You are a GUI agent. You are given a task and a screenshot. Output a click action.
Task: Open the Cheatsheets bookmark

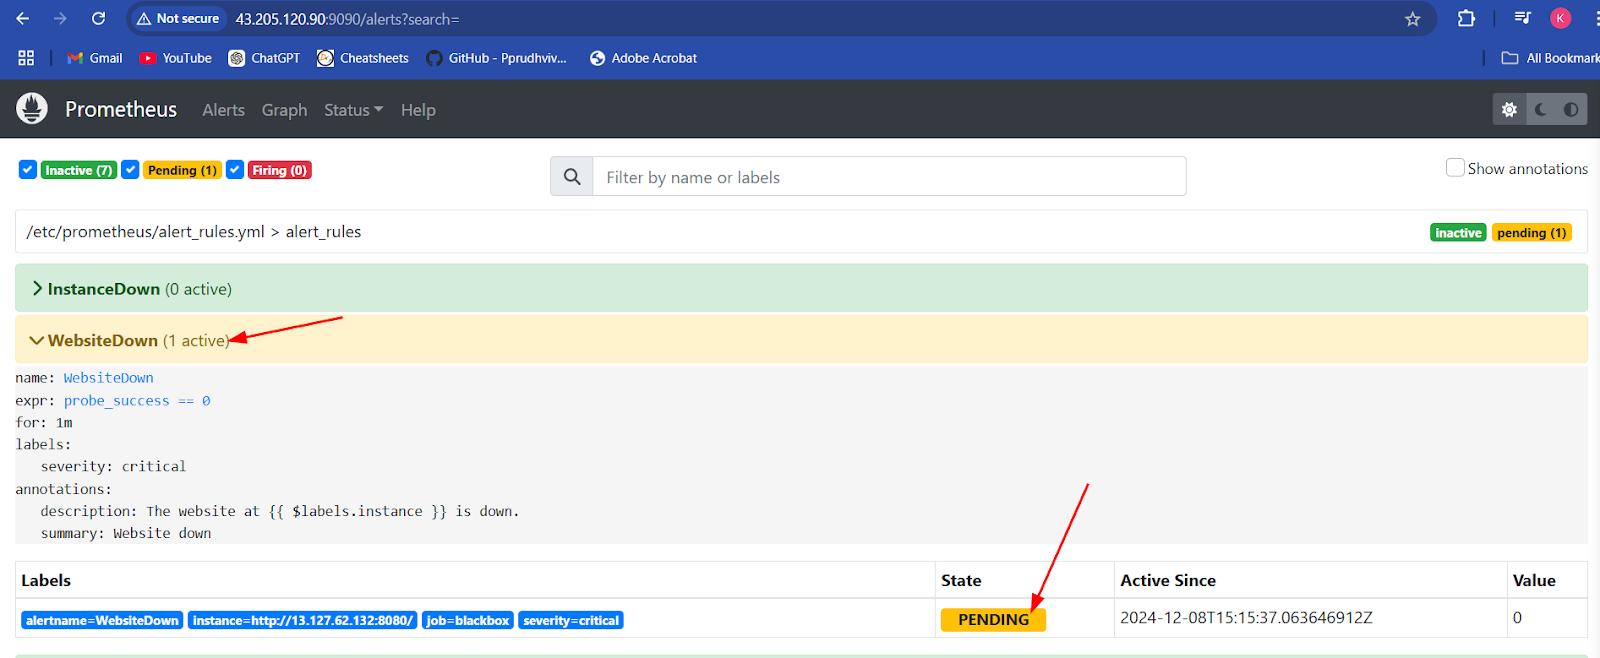pos(363,58)
